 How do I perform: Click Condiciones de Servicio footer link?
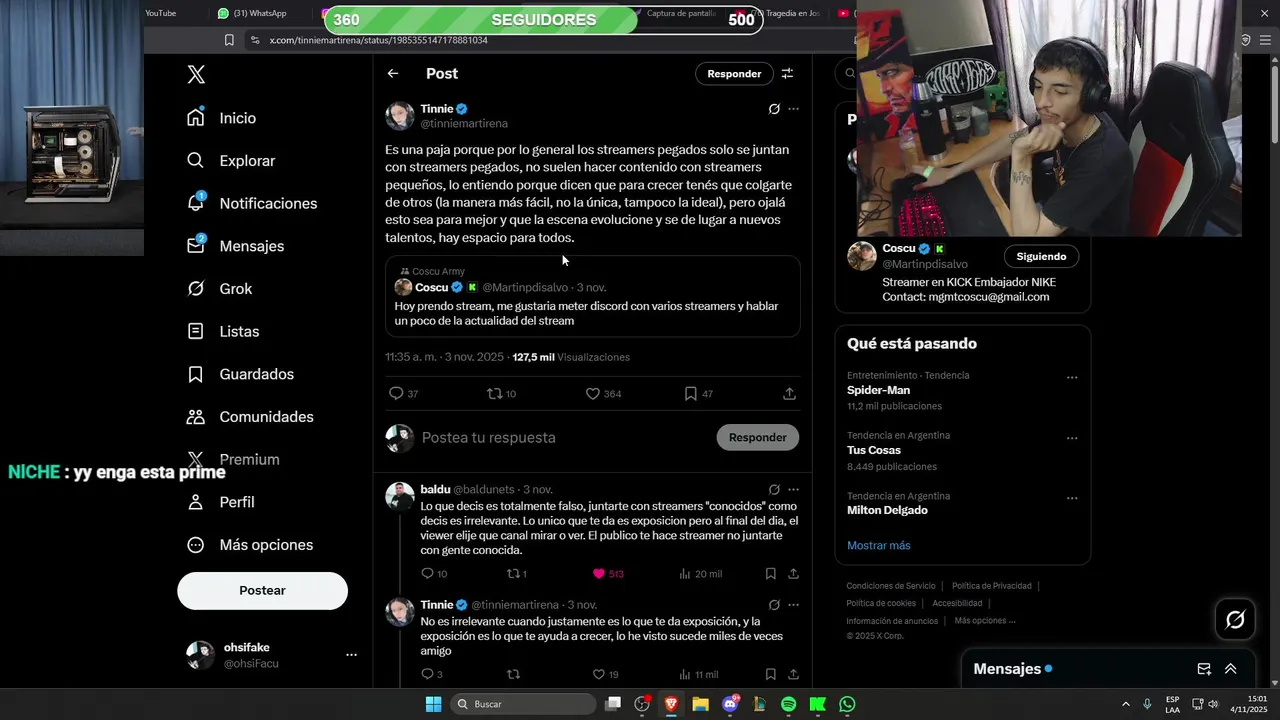coord(891,586)
